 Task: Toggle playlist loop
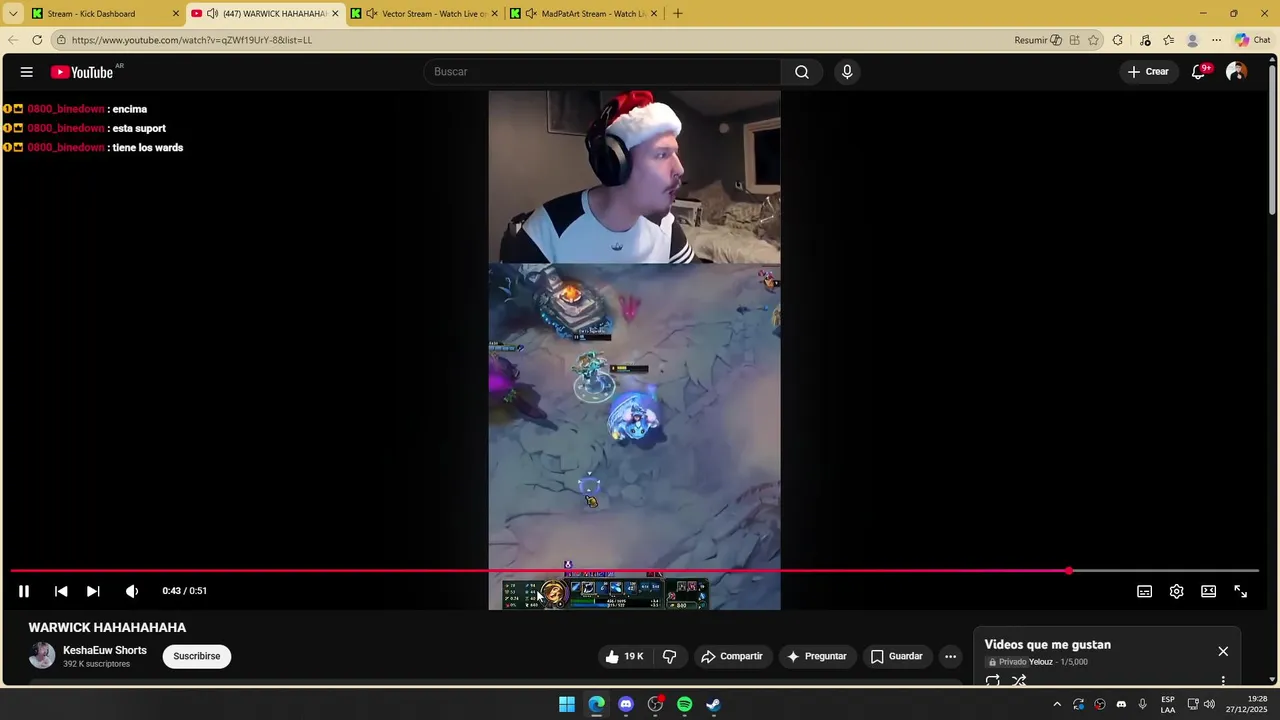pyautogui.click(x=993, y=681)
